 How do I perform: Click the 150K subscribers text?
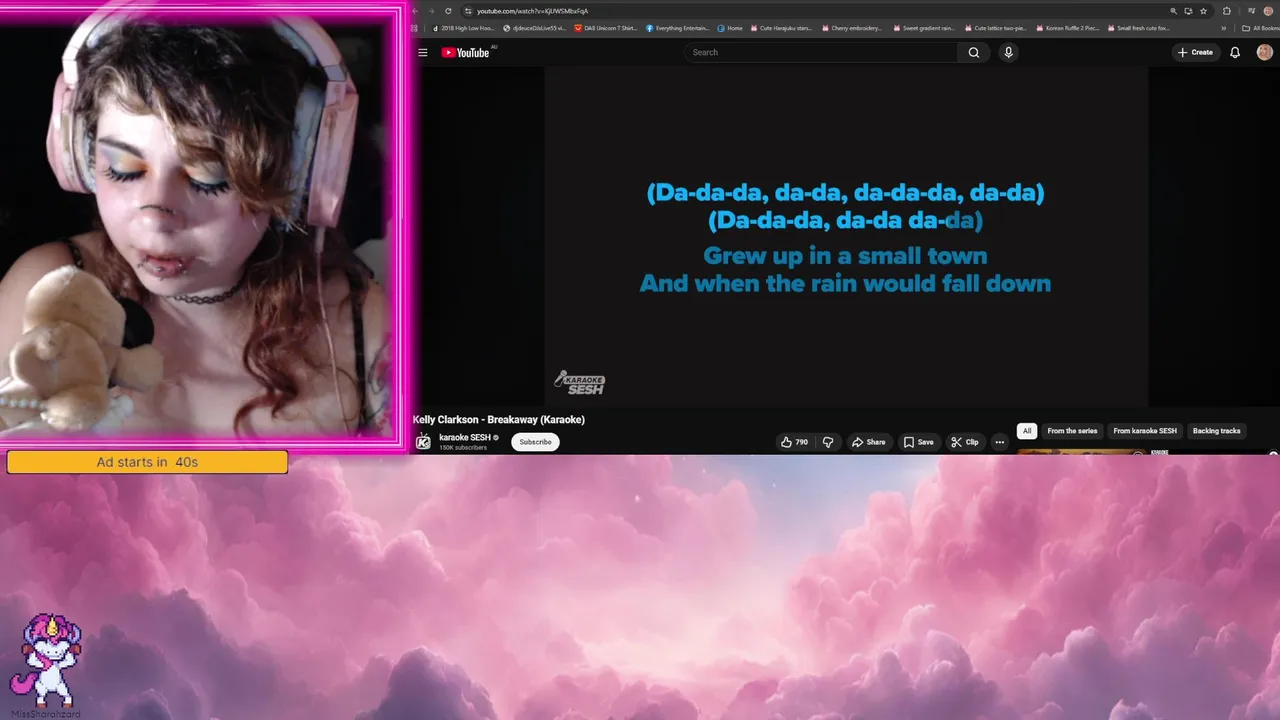463,447
